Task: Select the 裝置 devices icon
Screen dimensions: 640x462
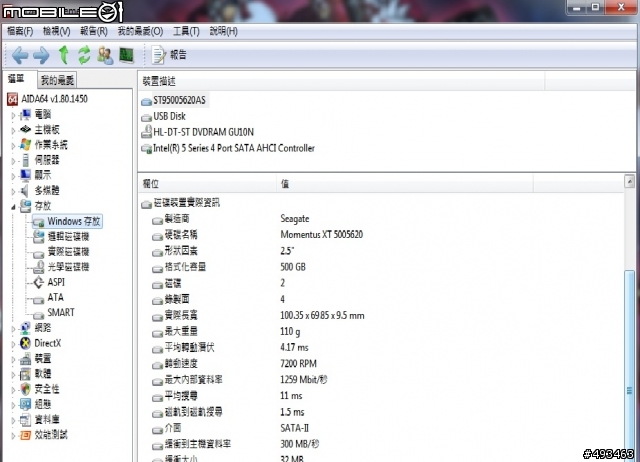Action: point(25,358)
